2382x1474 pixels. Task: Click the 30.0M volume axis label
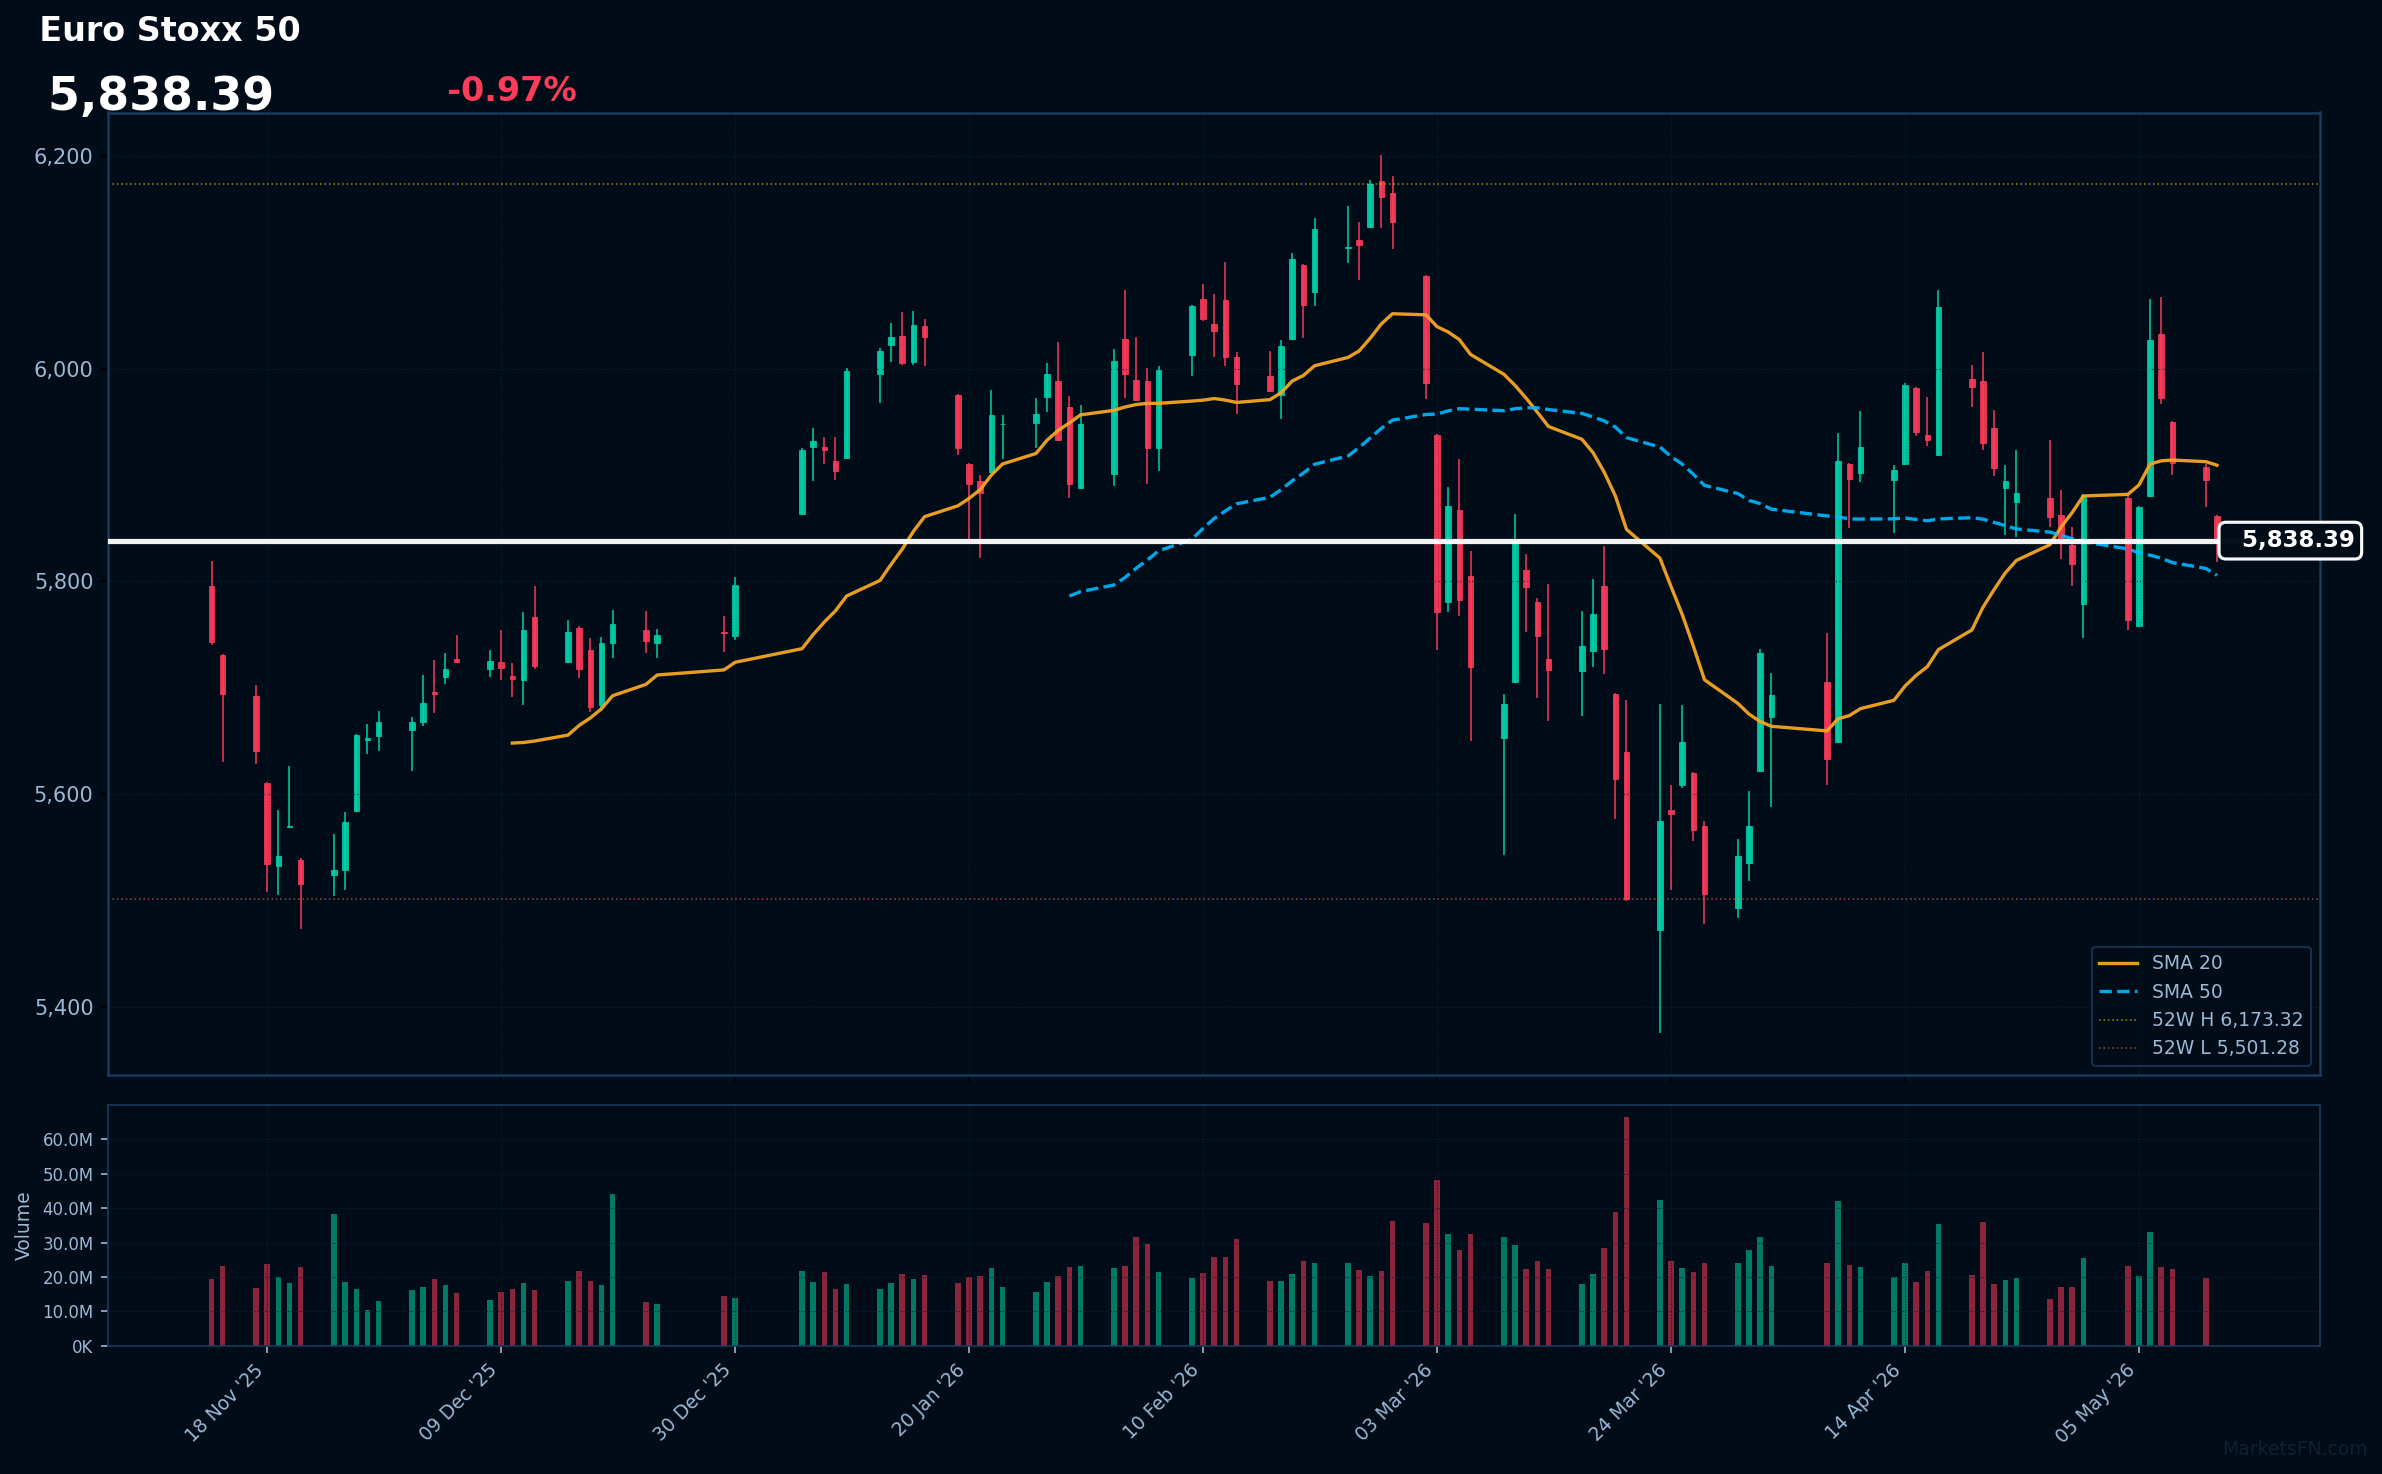pos(68,1244)
